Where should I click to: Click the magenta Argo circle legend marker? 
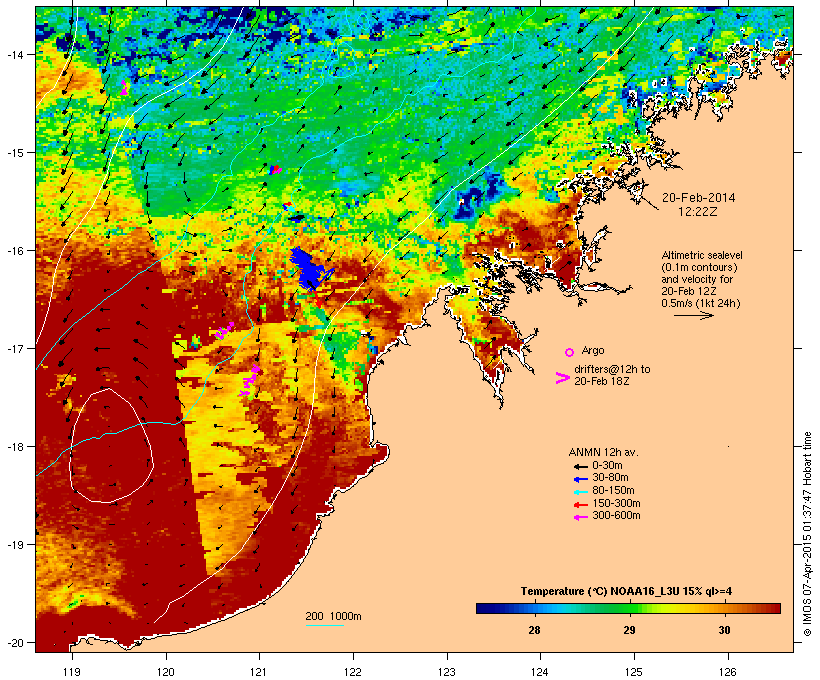point(569,352)
